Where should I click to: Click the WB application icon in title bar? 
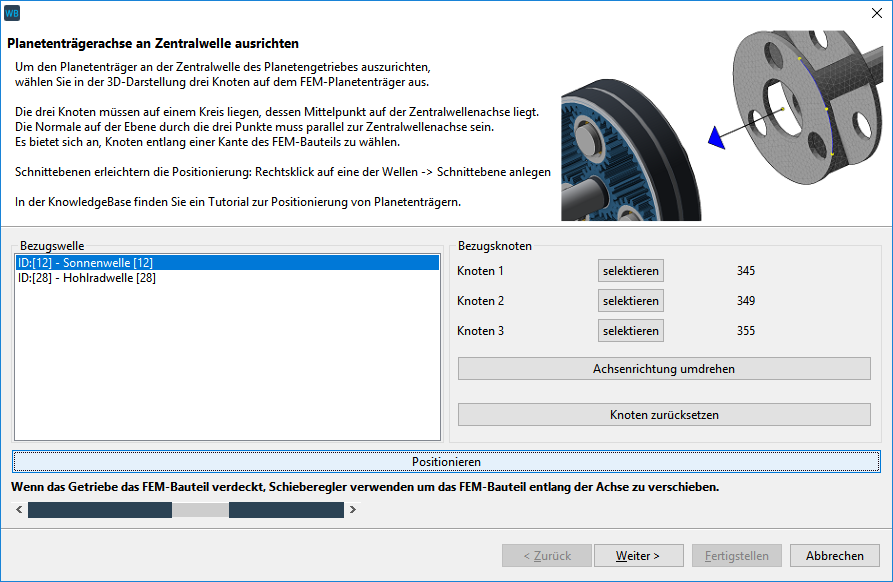(x=12, y=13)
